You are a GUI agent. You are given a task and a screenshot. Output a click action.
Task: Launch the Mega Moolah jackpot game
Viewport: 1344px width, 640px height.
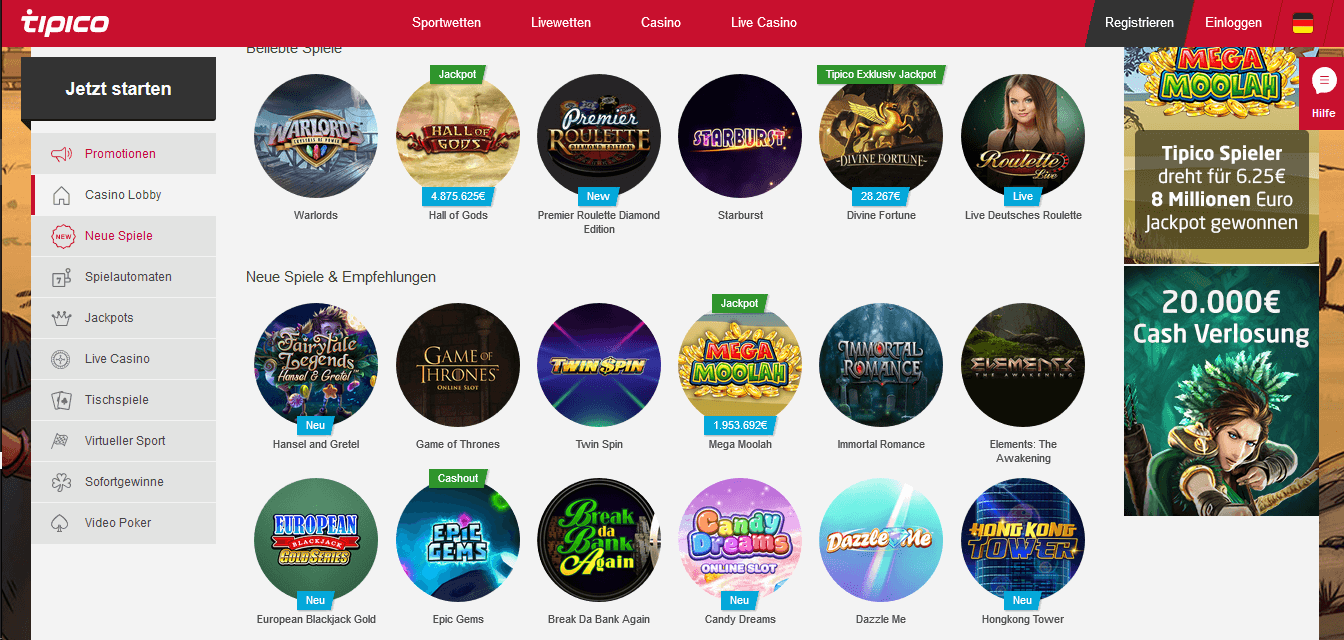click(740, 365)
